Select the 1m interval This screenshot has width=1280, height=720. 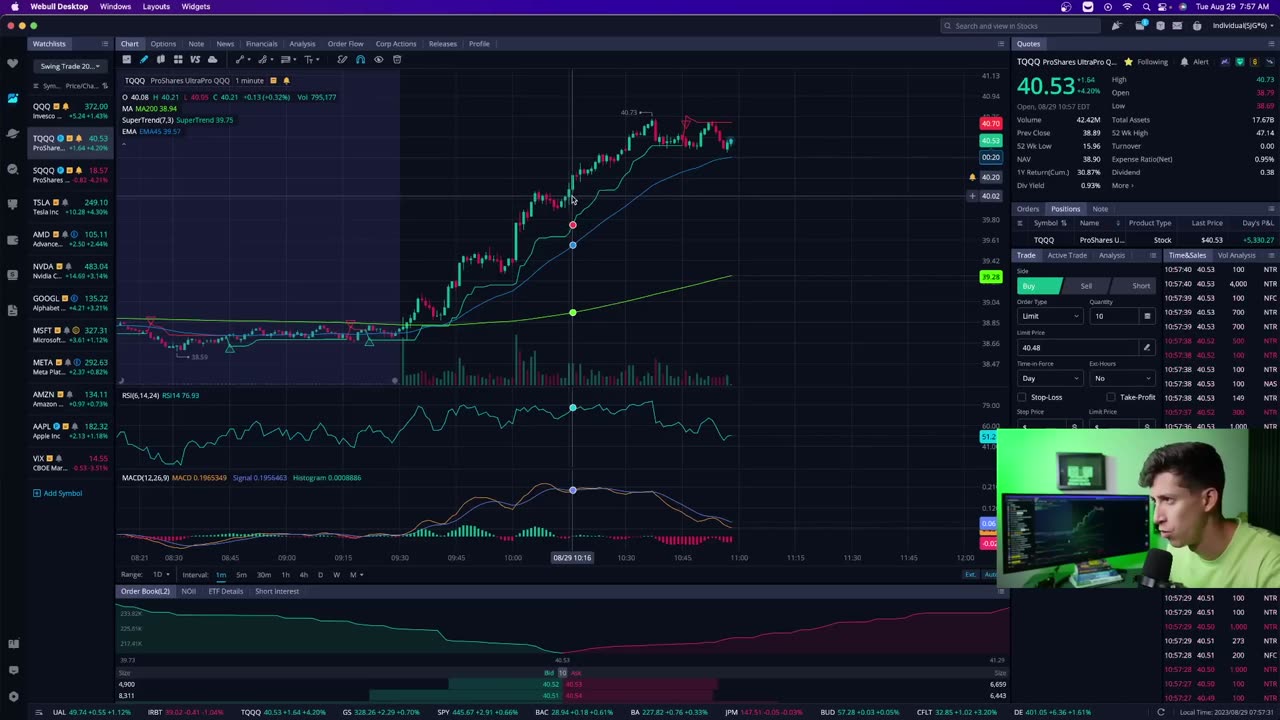tap(220, 575)
